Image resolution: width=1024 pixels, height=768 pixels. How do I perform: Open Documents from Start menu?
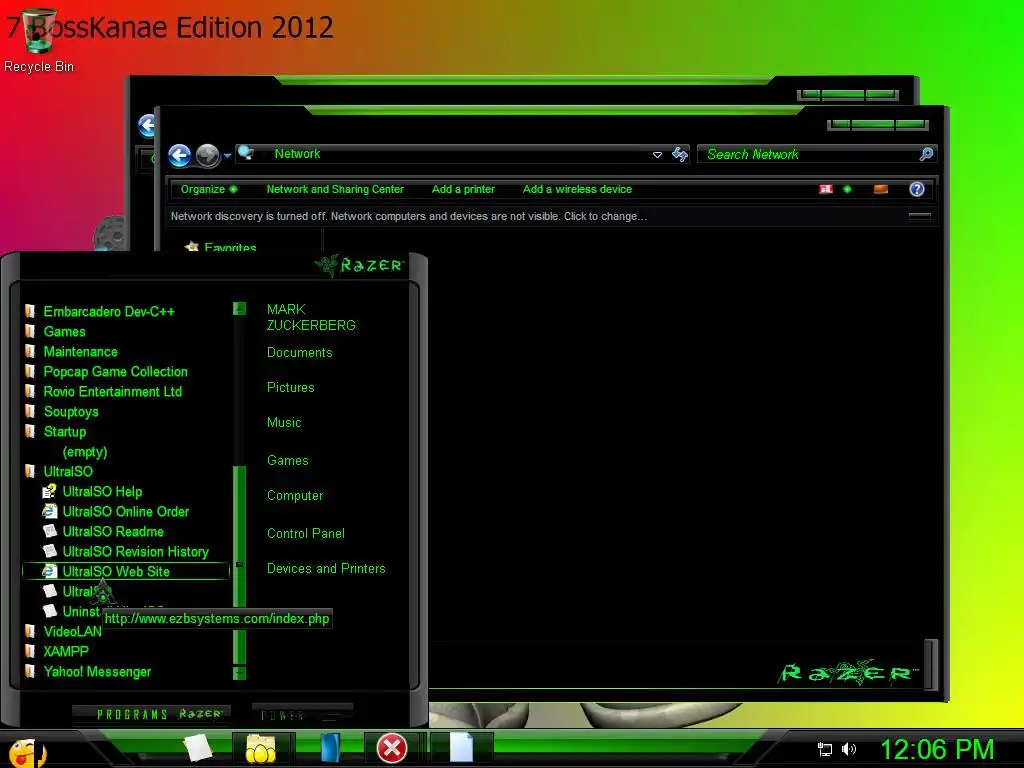click(x=300, y=353)
